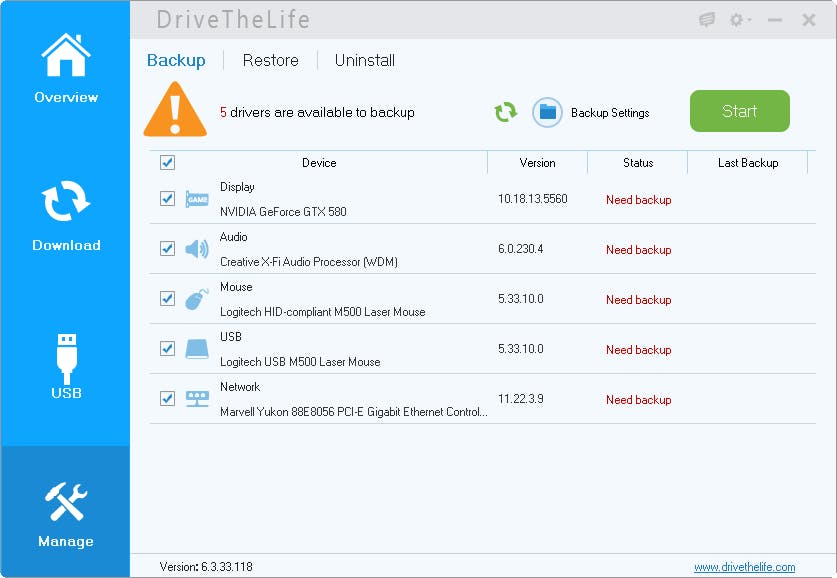Click the Logitech mouse device icon

196,299
